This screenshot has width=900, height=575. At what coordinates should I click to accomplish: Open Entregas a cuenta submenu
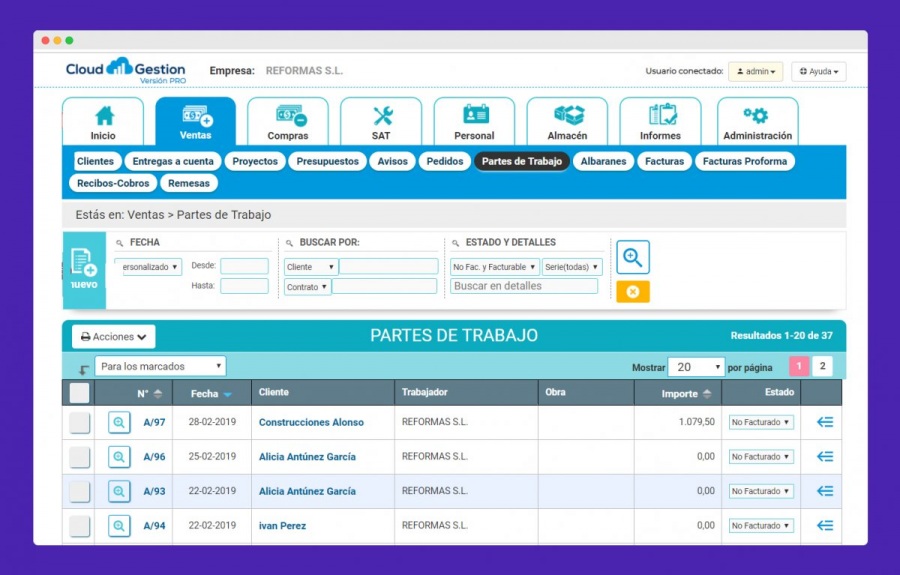(173, 161)
